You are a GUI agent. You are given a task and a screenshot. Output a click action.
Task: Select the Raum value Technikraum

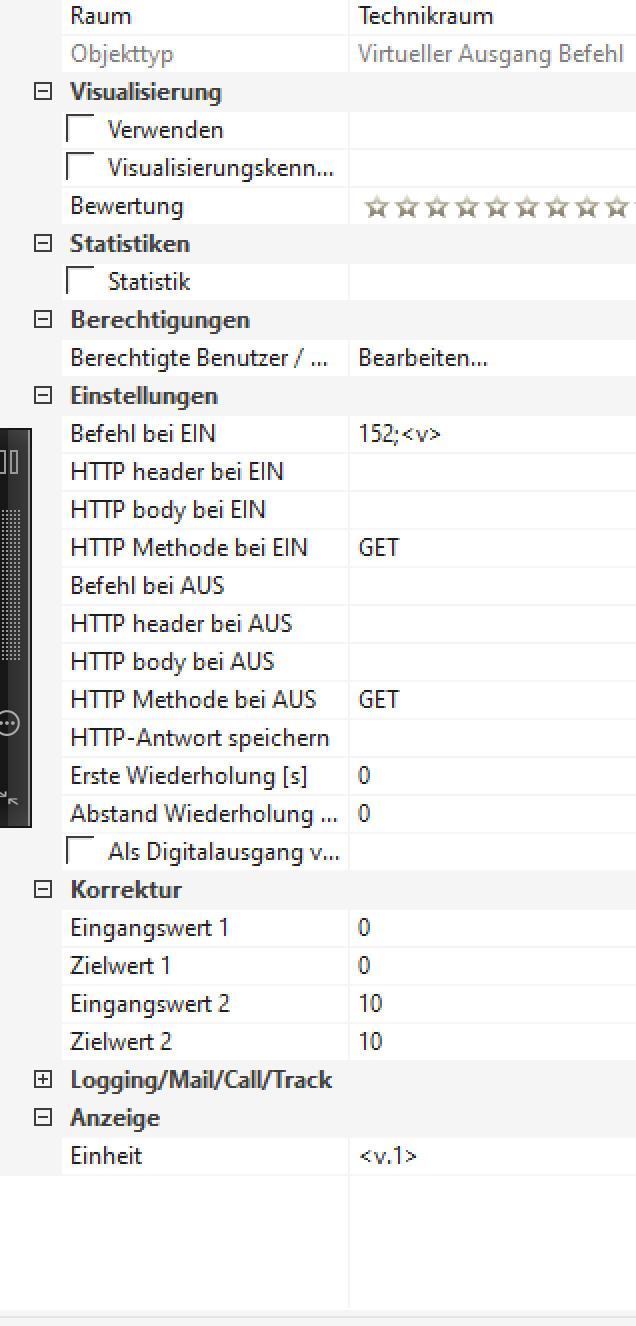pos(425,16)
